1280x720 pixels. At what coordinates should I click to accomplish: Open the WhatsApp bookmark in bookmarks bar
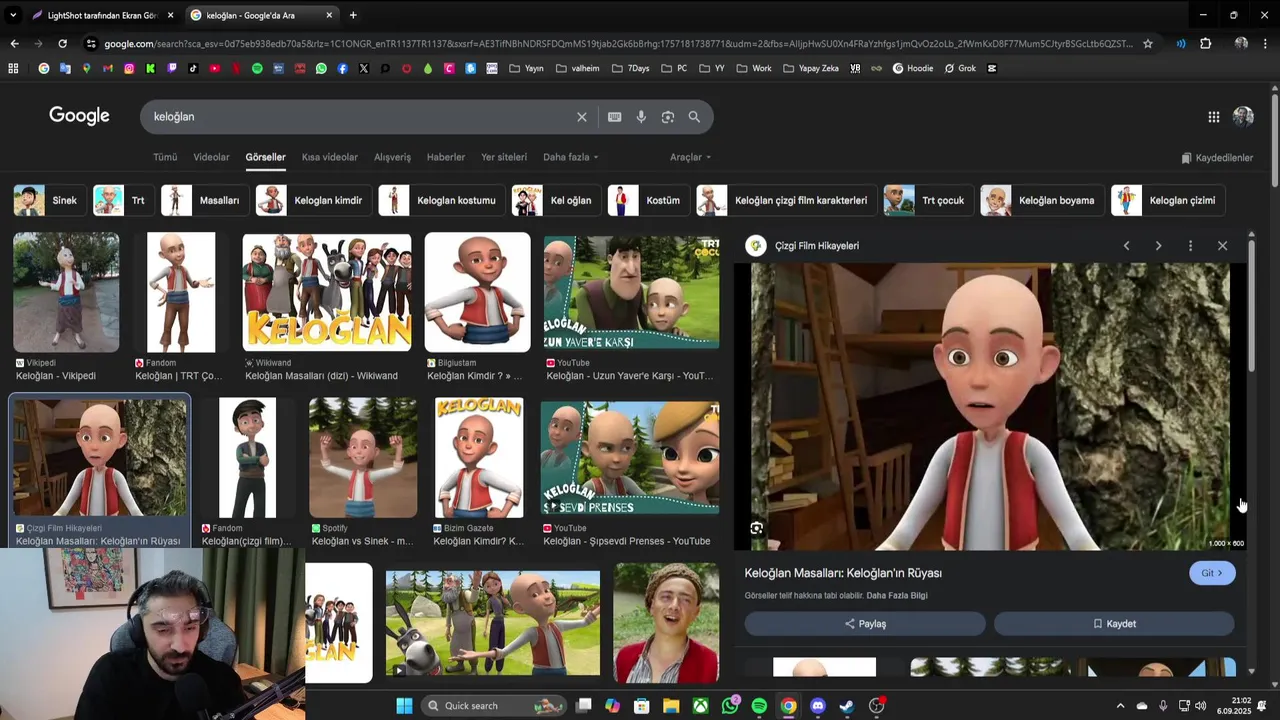pyautogui.click(x=321, y=69)
